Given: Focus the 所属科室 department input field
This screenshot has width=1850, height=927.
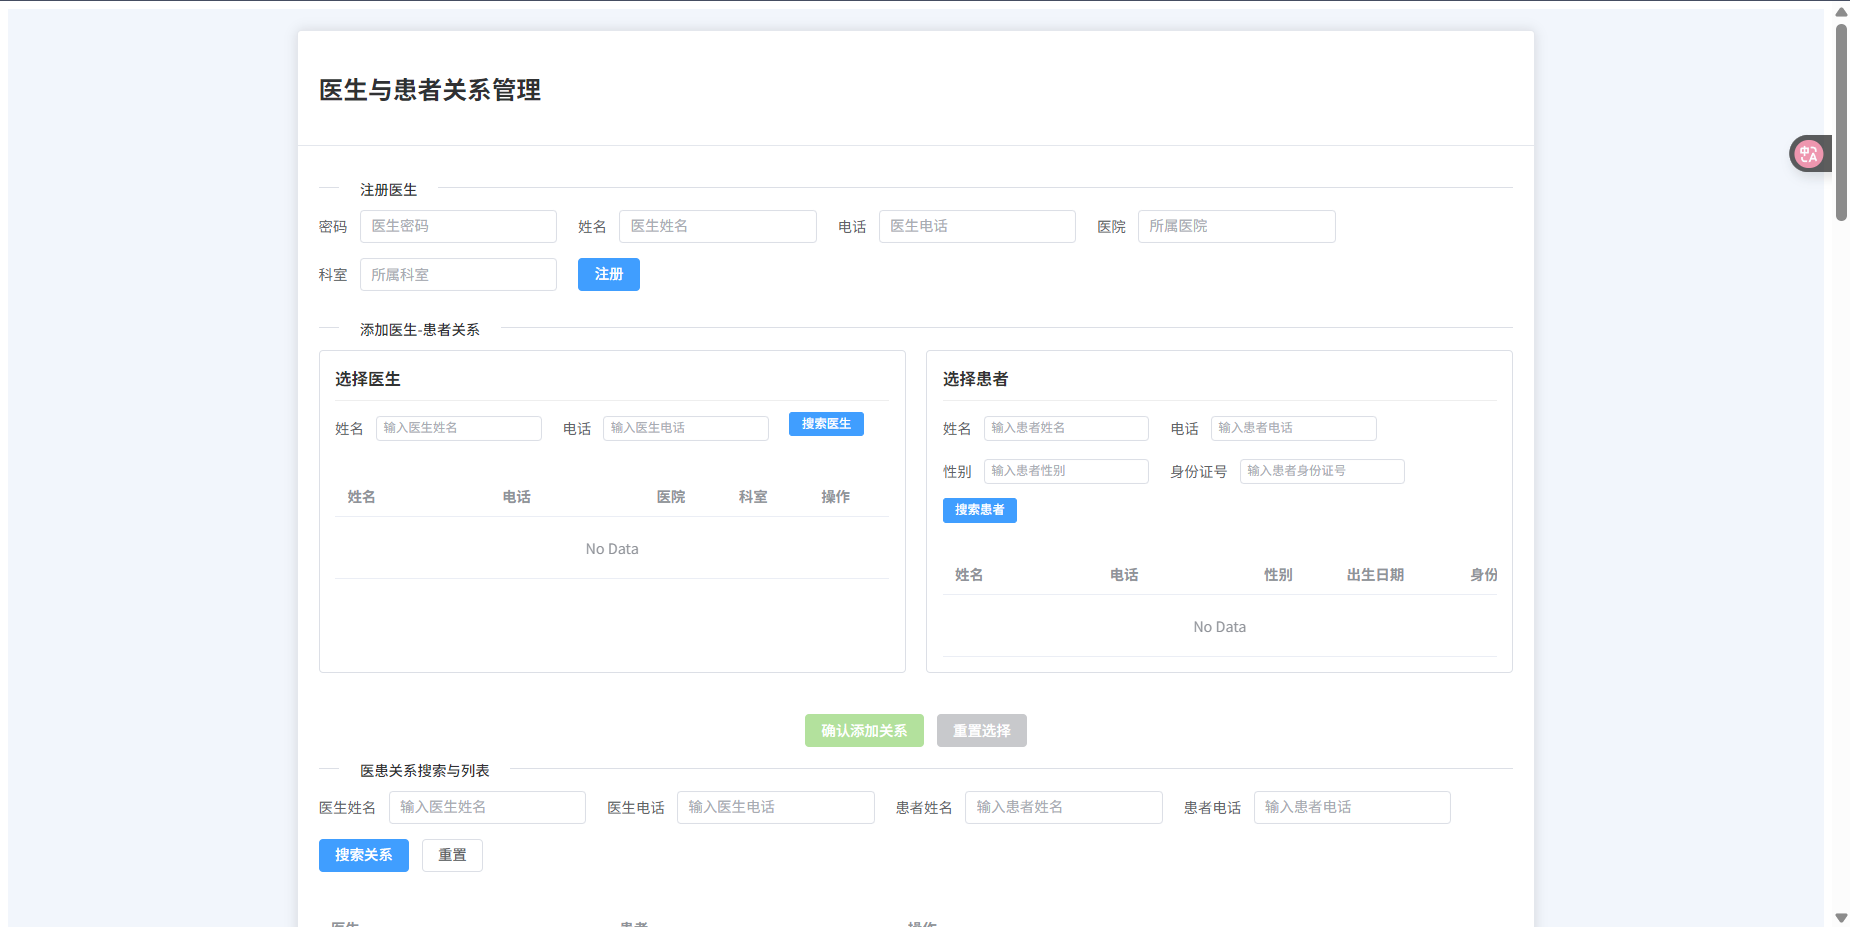Looking at the screenshot, I should coord(458,275).
